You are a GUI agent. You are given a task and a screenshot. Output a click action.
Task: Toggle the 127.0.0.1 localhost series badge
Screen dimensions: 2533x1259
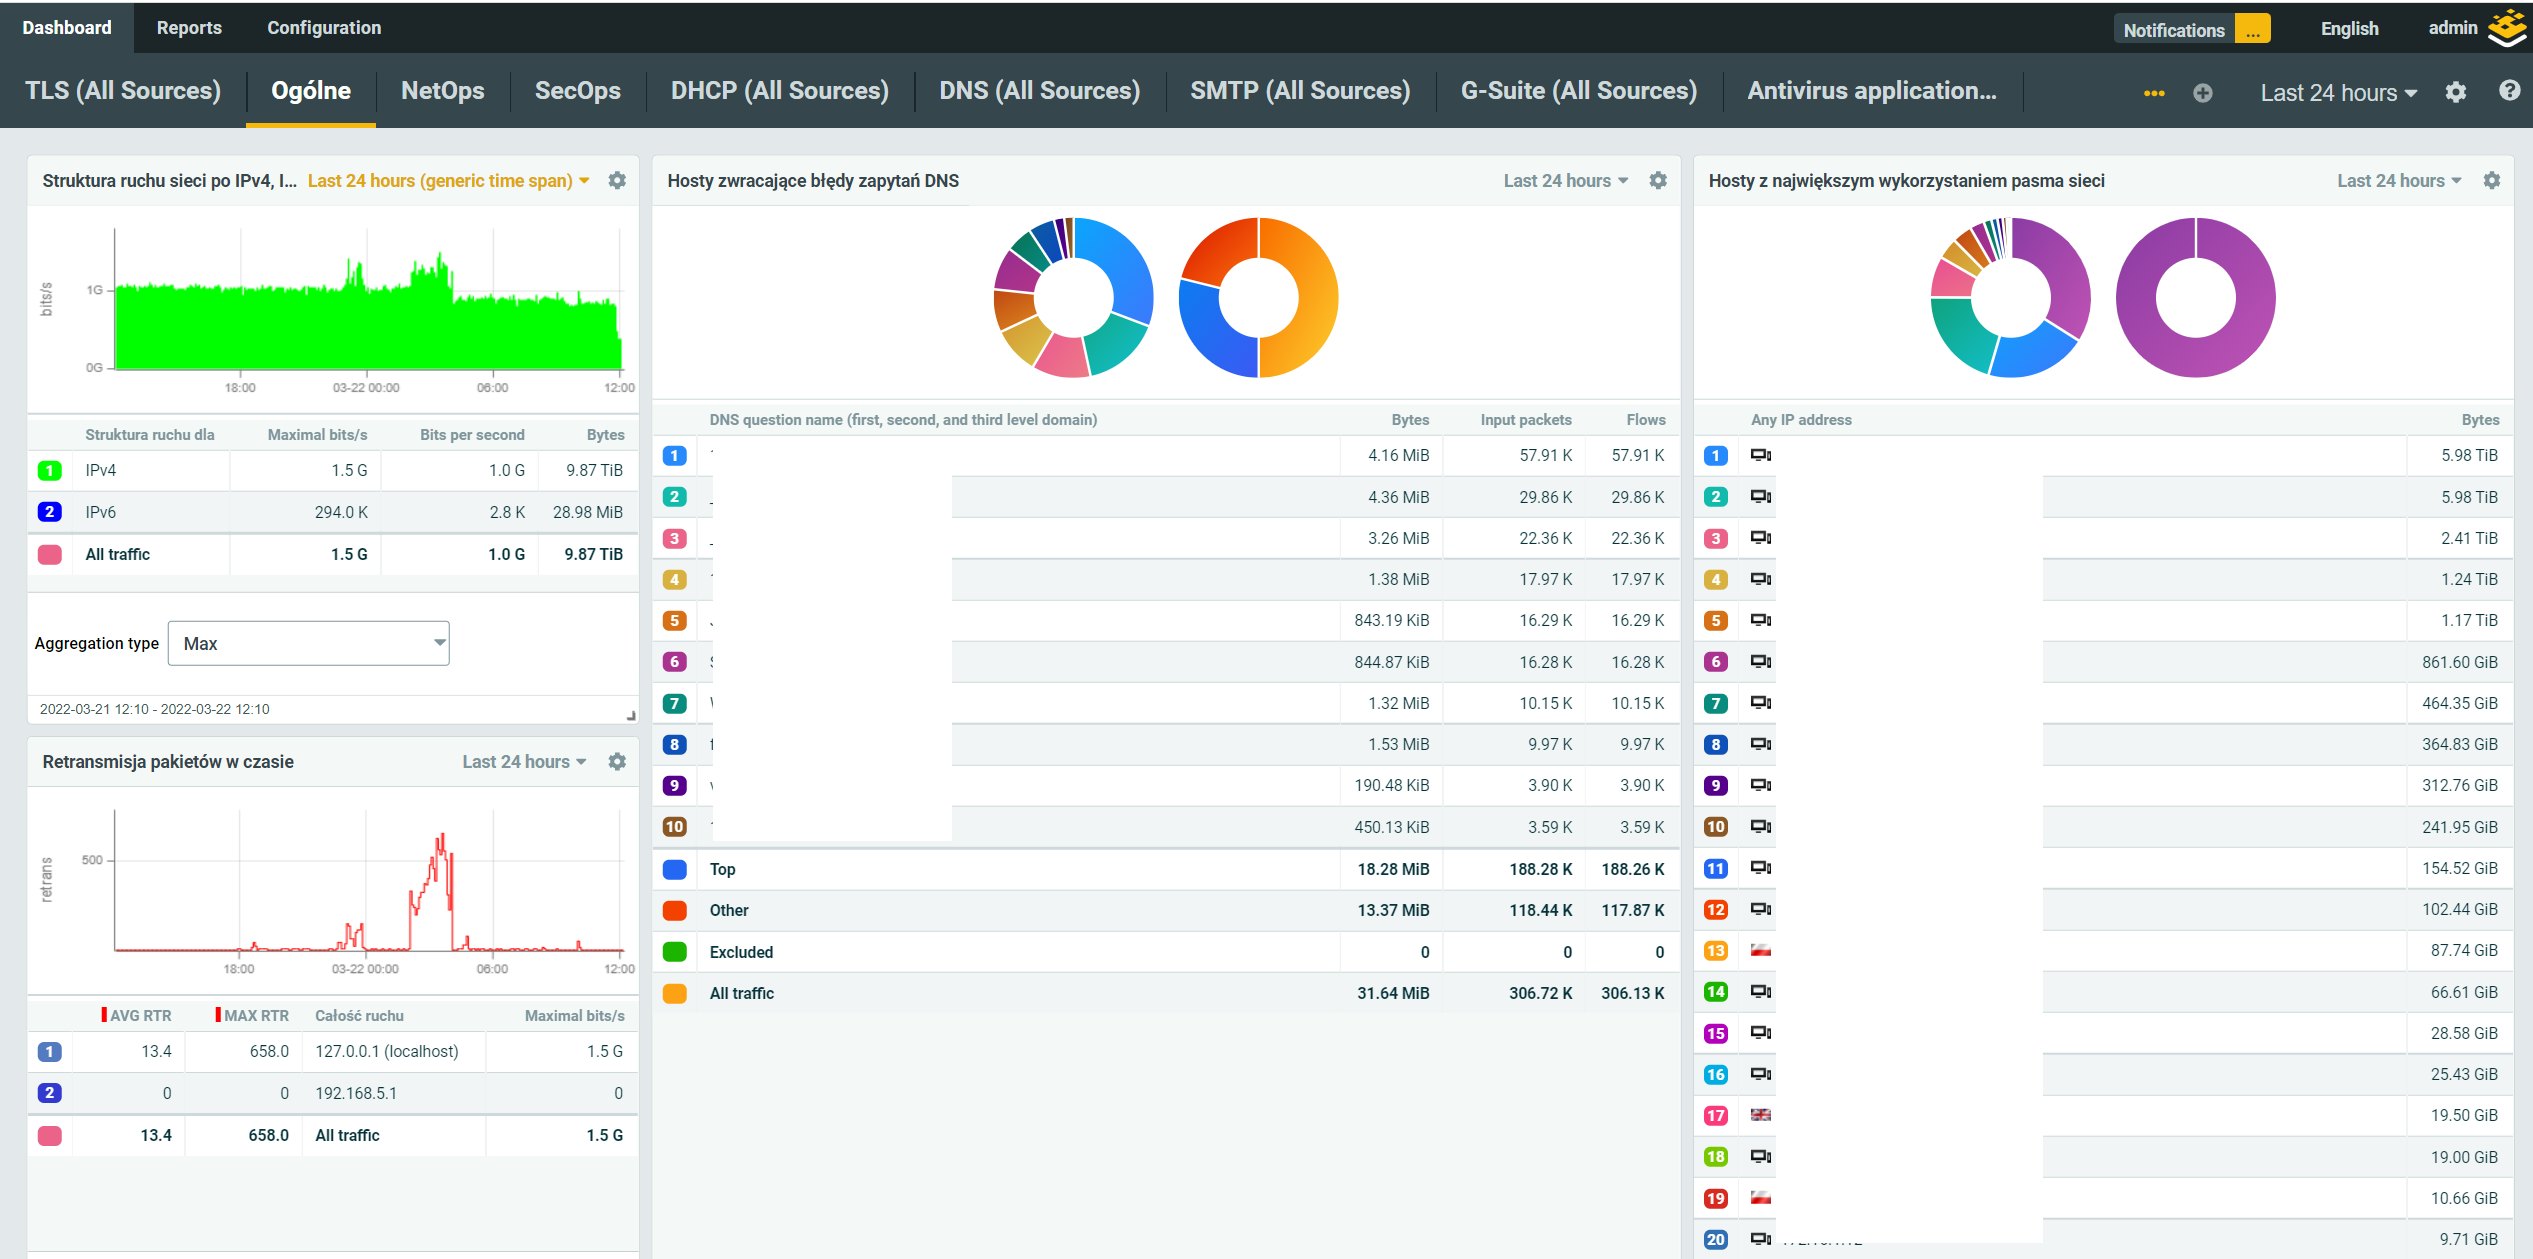click(x=49, y=1051)
